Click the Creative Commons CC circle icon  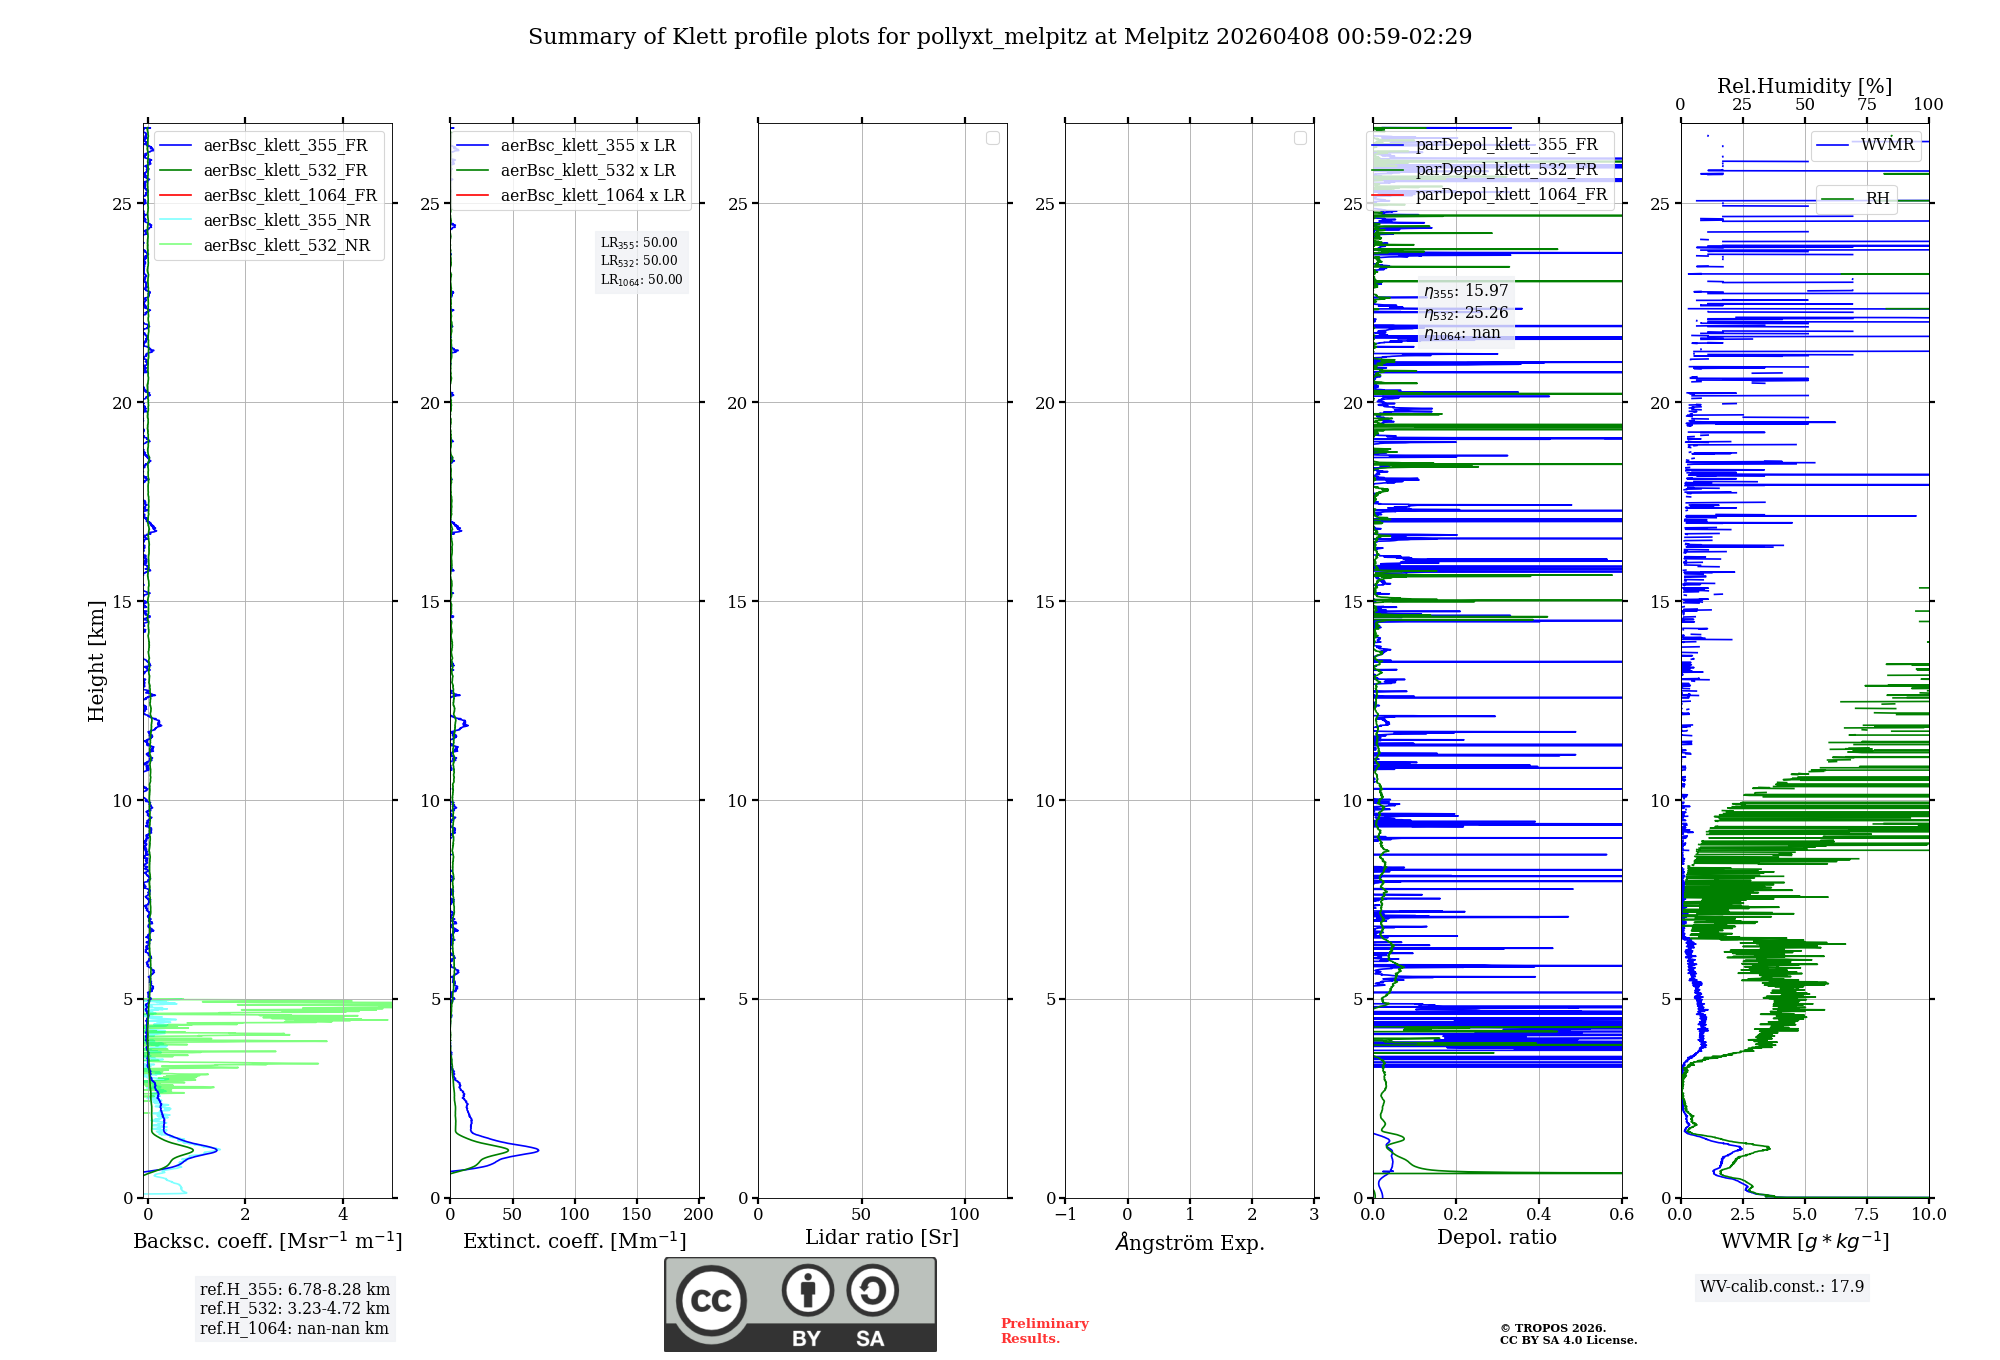click(x=711, y=1300)
